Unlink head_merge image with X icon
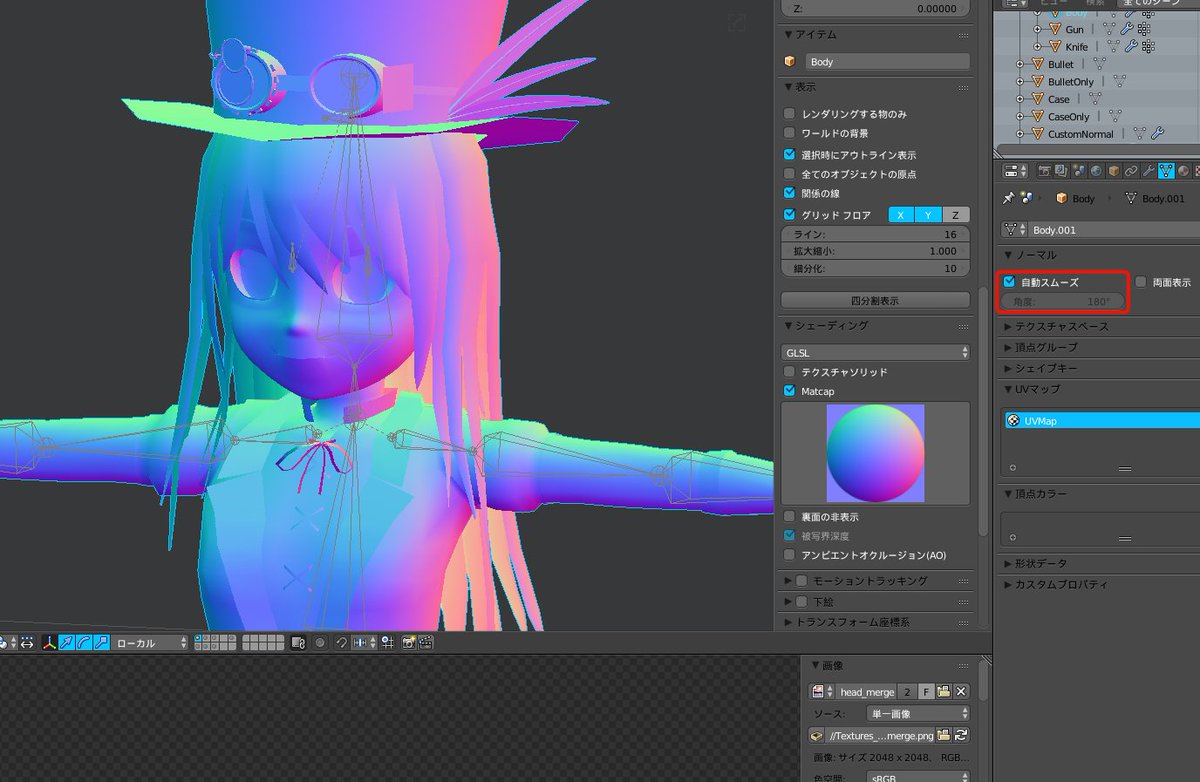Screen dimensions: 1200x782 pos(961,691)
